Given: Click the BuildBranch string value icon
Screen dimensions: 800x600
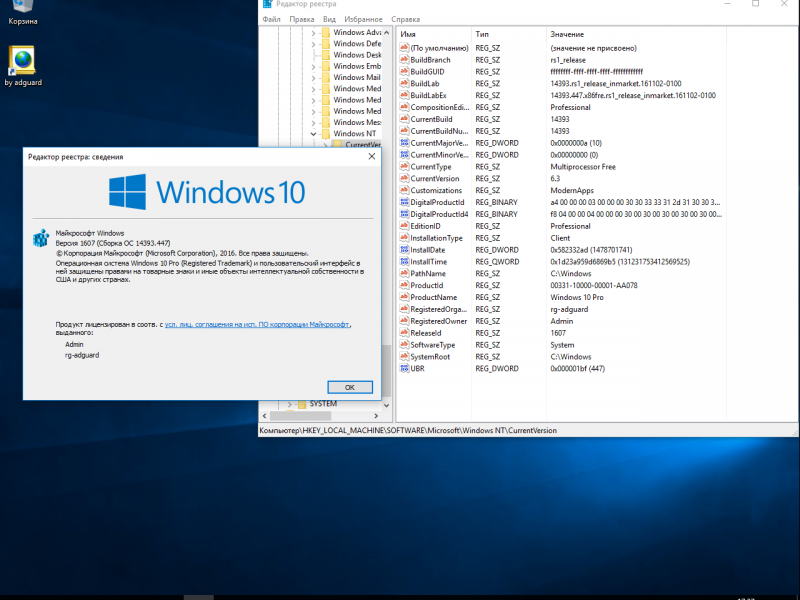Looking at the screenshot, I should tap(404, 60).
